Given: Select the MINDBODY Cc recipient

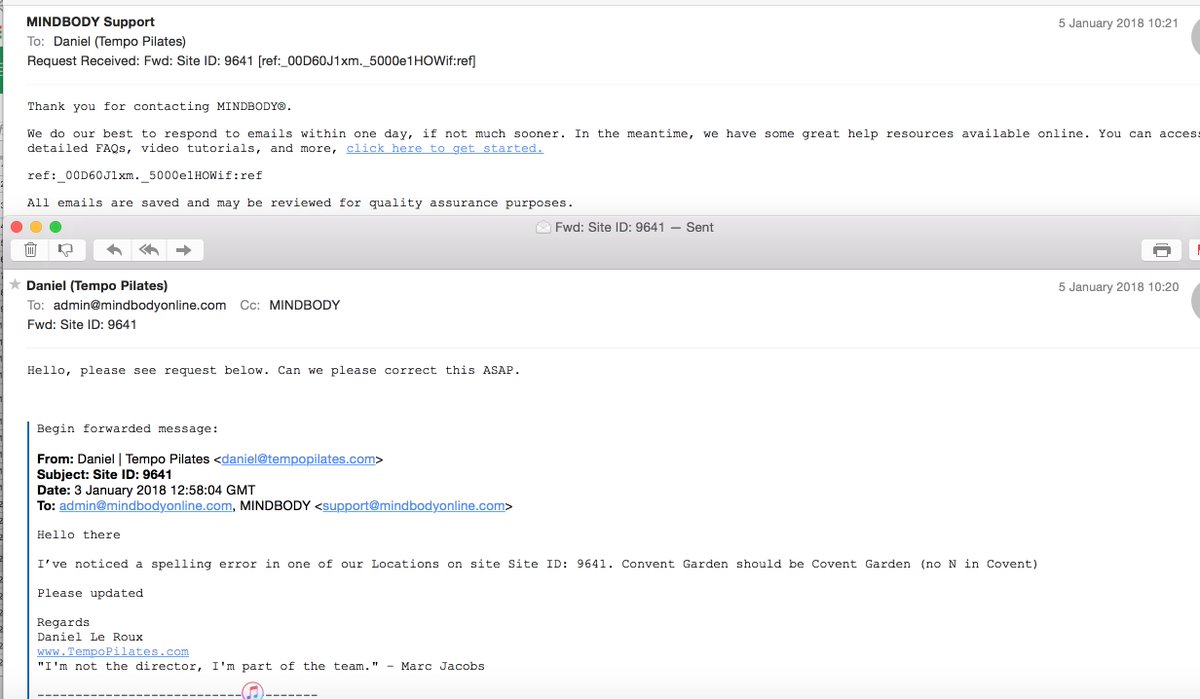Looking at the screenshot, I should click(x=304, y=305).
